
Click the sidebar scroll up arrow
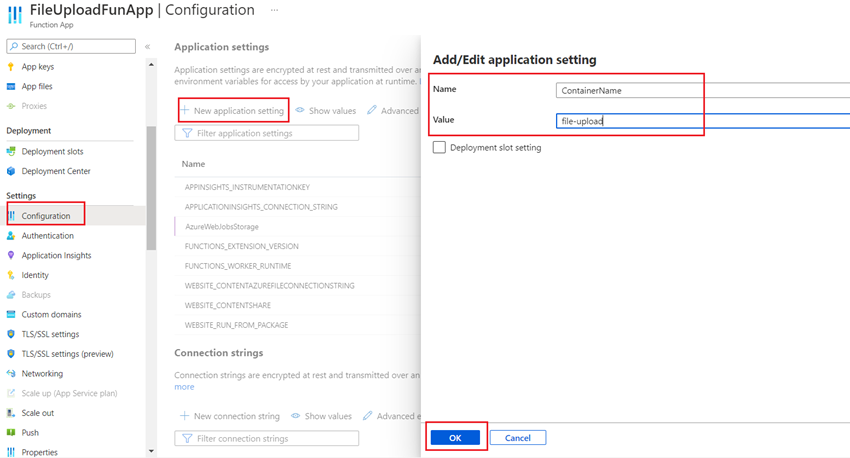point(151,65)
